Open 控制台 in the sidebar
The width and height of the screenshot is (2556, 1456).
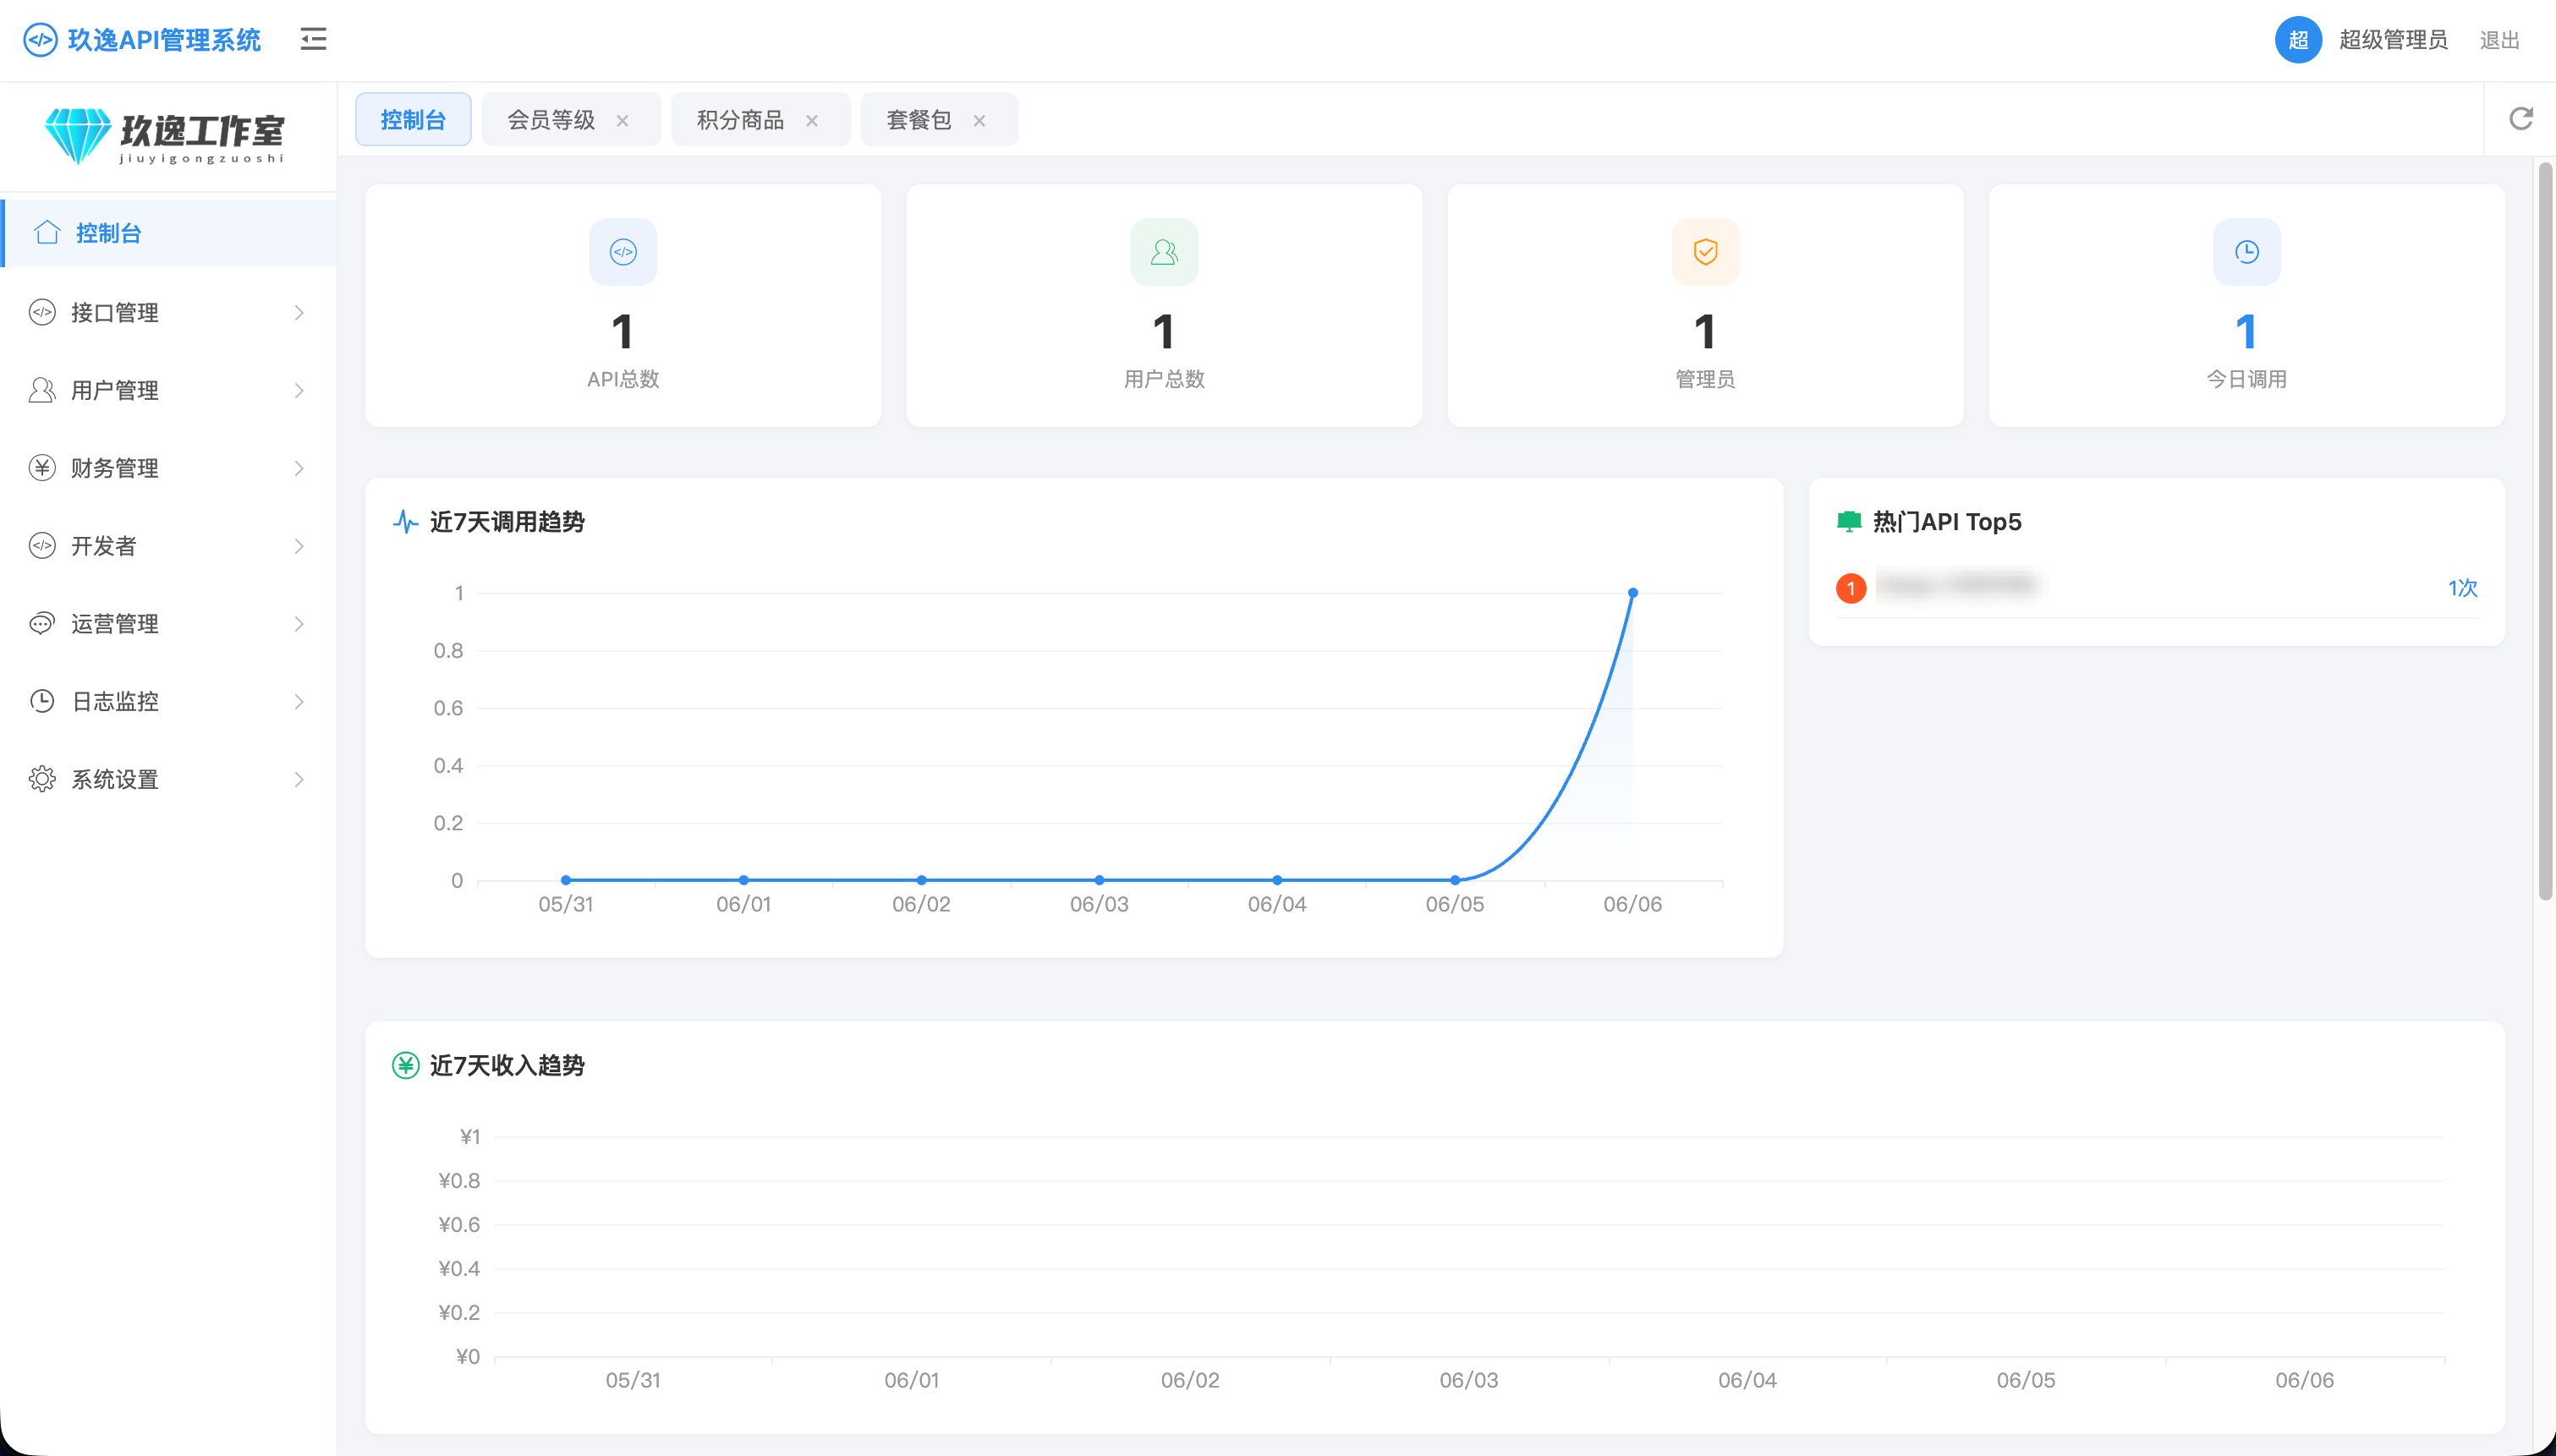click(168, 233)
